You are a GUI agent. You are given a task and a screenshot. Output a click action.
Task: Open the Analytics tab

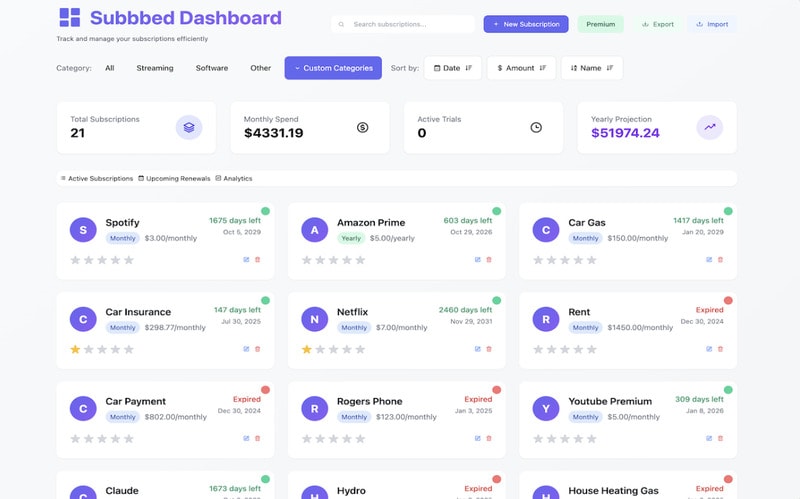pyautogui.click(x=234, y=178)
